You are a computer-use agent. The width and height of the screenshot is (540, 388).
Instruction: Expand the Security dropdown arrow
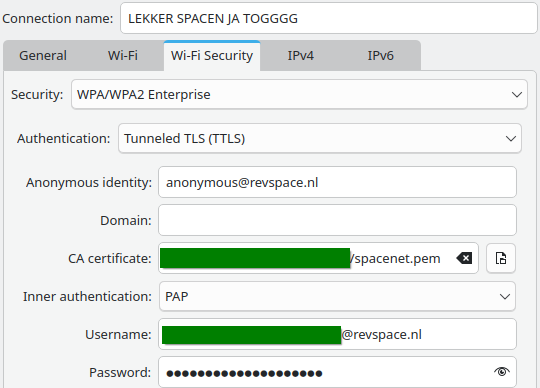pos(517,95)
